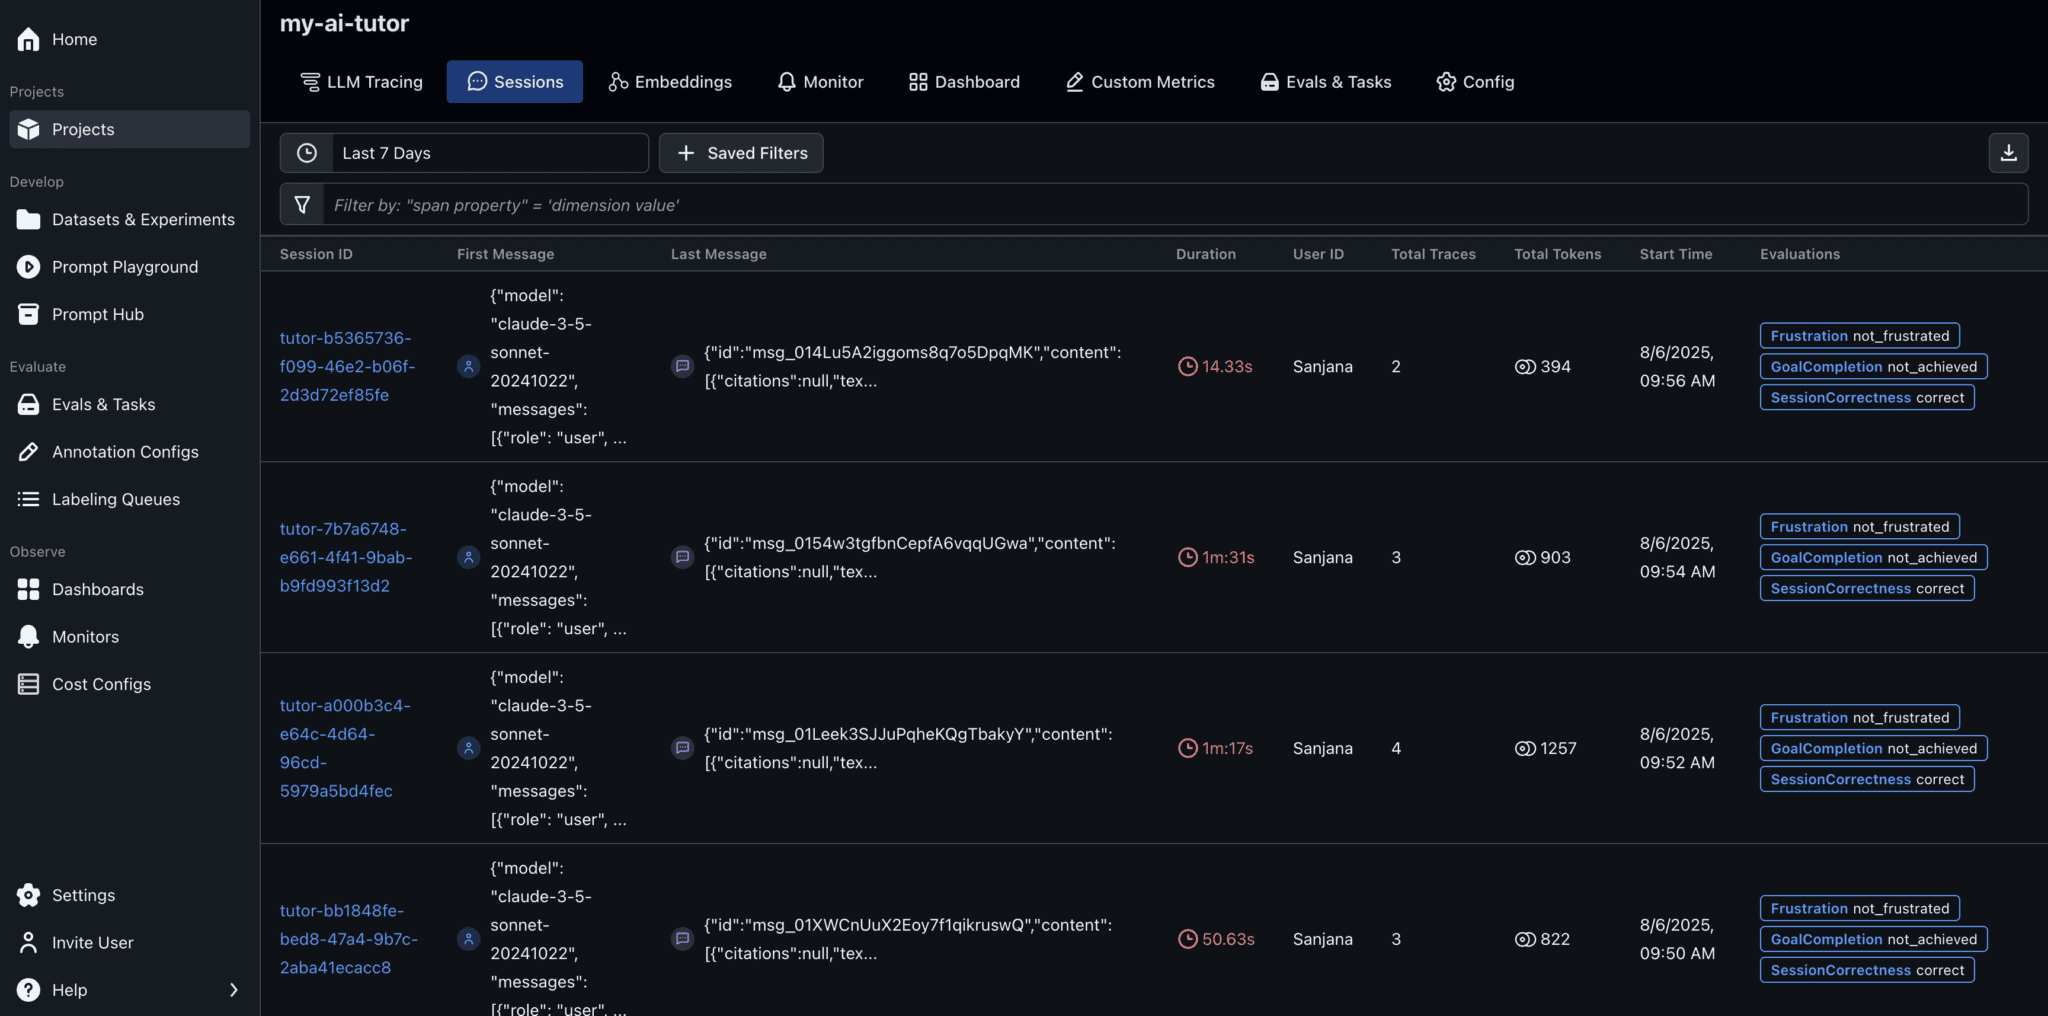Open the Custom Metrics tab
This screenshot has width=2048, height=1016.
(1139, 81)
